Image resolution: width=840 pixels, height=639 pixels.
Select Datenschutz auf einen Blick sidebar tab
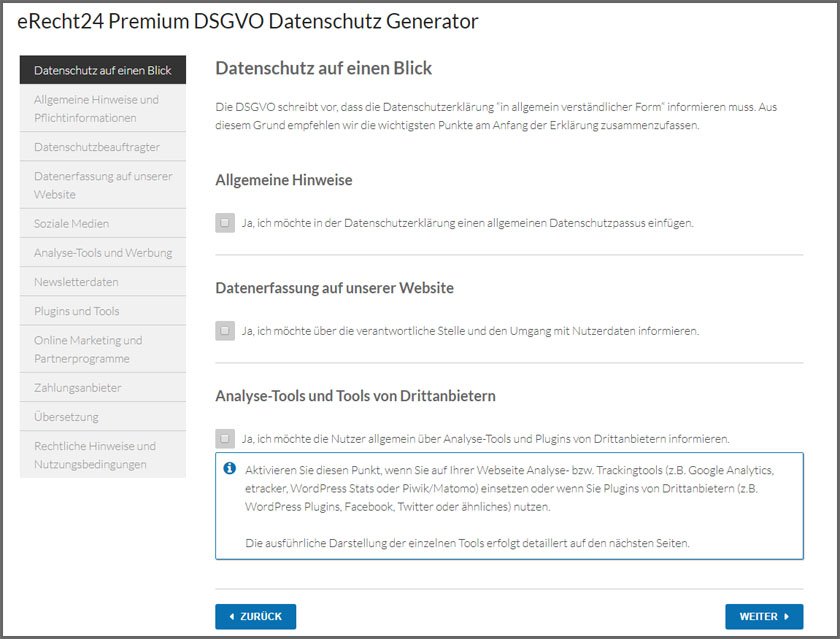[x=103, y=71]
